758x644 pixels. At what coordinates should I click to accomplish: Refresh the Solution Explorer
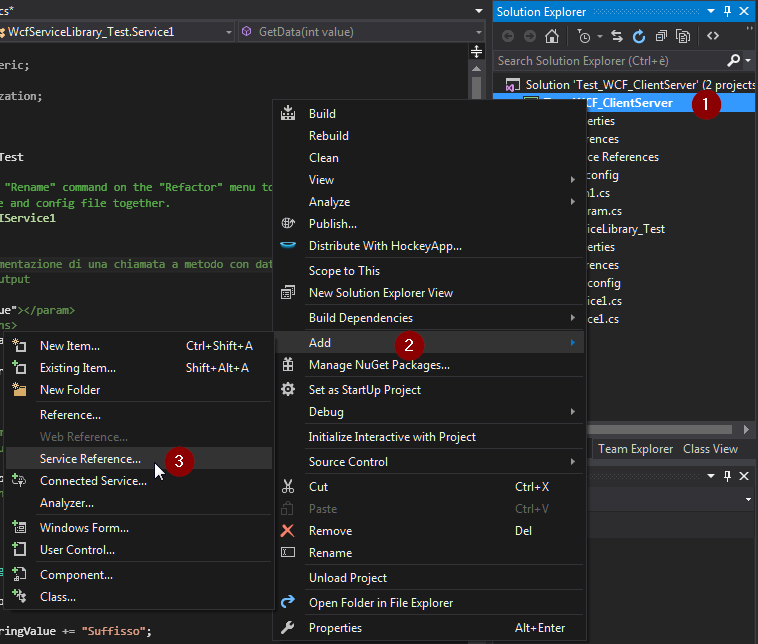tap(639, 36)
